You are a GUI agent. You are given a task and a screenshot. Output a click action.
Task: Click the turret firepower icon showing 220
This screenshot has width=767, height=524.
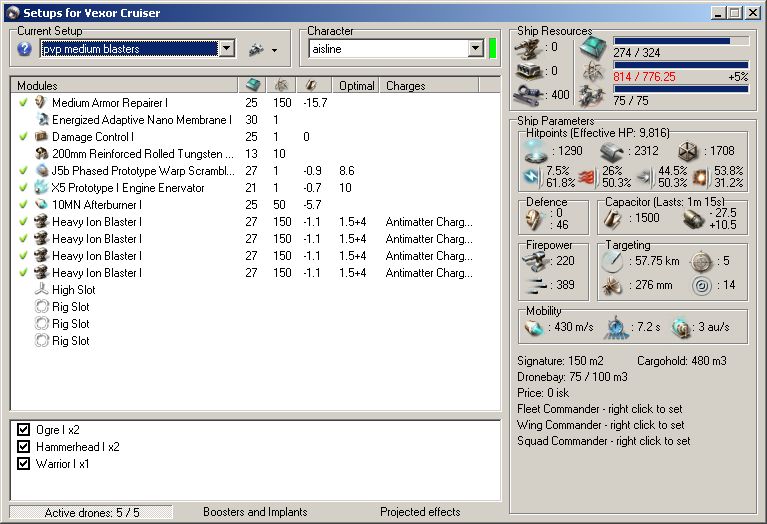(x=536, y=261)
